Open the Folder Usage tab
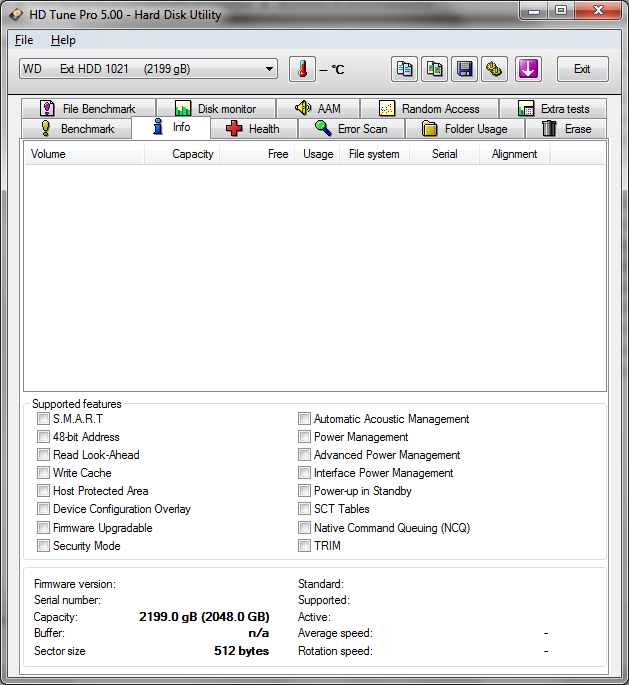629x685 pixels. [464, 129]
